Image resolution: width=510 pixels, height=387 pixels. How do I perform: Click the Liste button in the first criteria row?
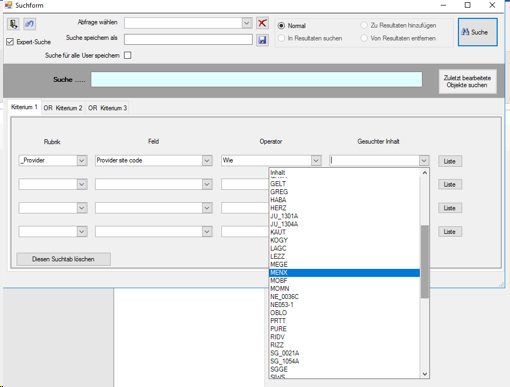(x=450, y=161)
